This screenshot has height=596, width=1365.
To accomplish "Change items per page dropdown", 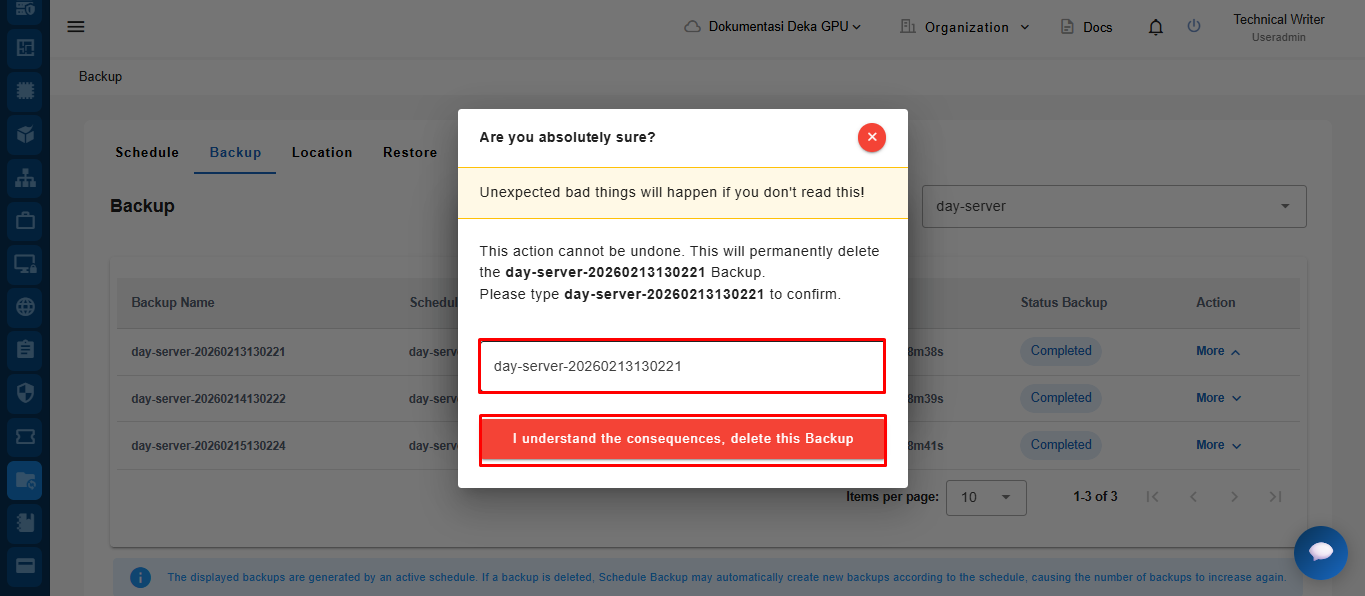I will coord(986,497).
